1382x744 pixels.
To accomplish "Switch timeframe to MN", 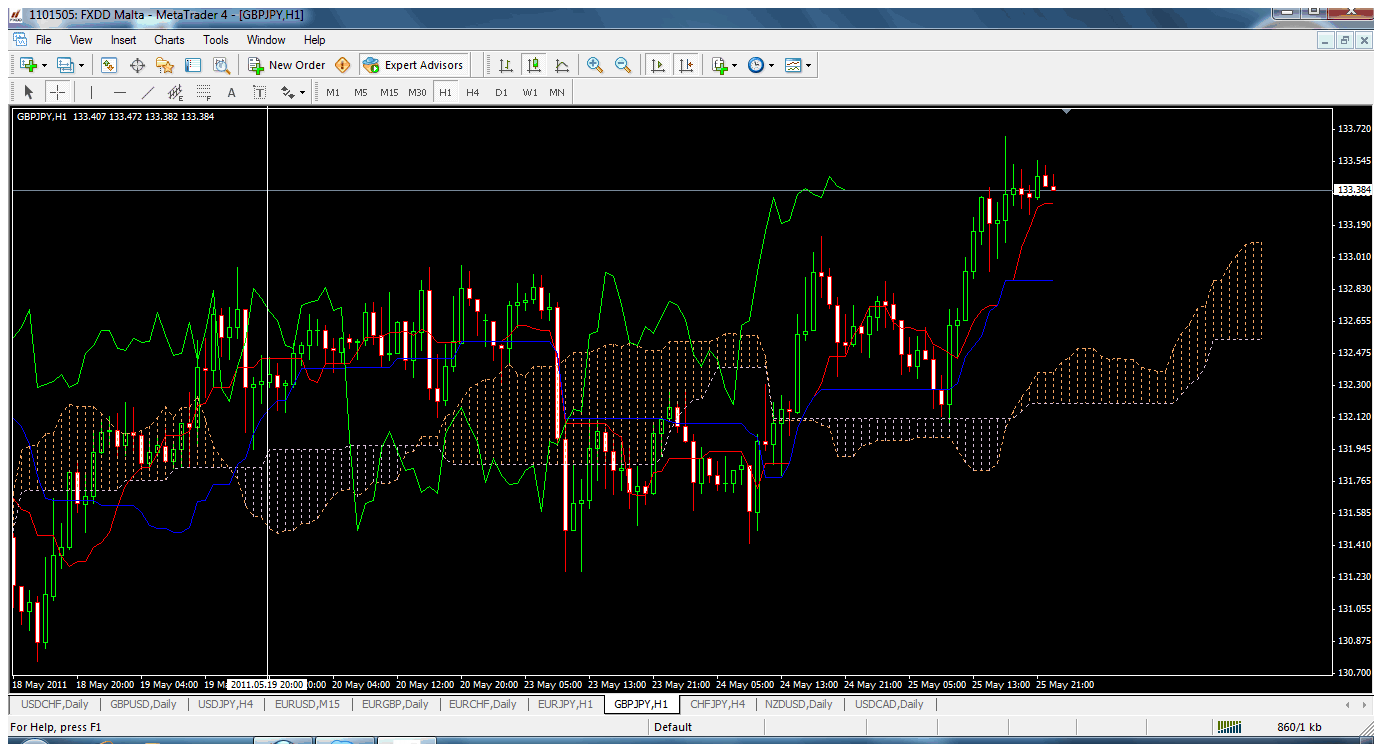I will (x=557, y=92).
